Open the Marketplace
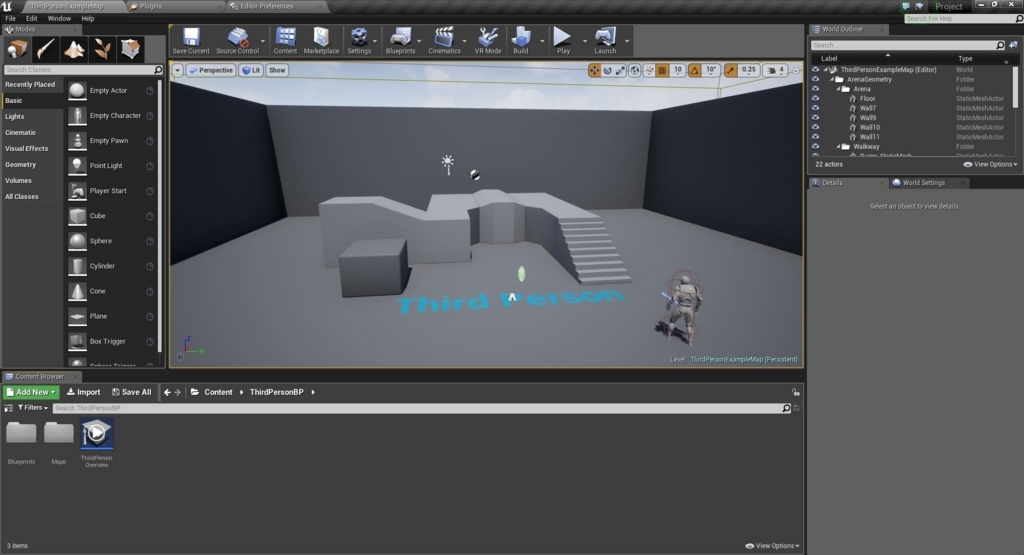 point(321,40)
